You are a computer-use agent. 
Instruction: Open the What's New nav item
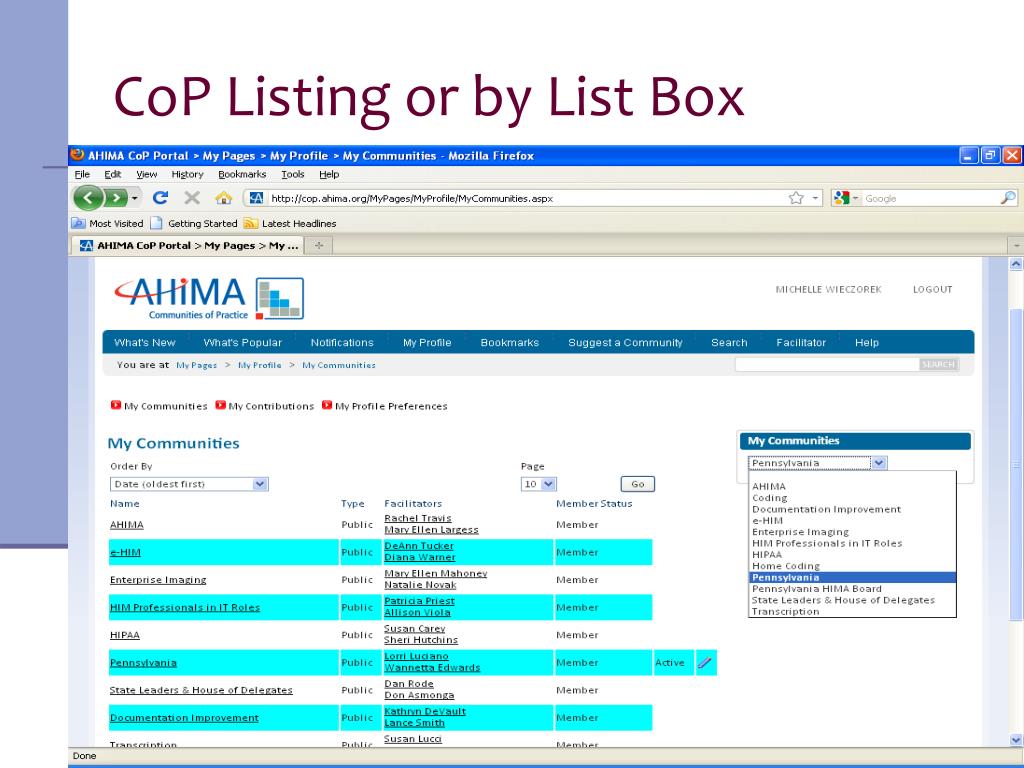[144, 342]
